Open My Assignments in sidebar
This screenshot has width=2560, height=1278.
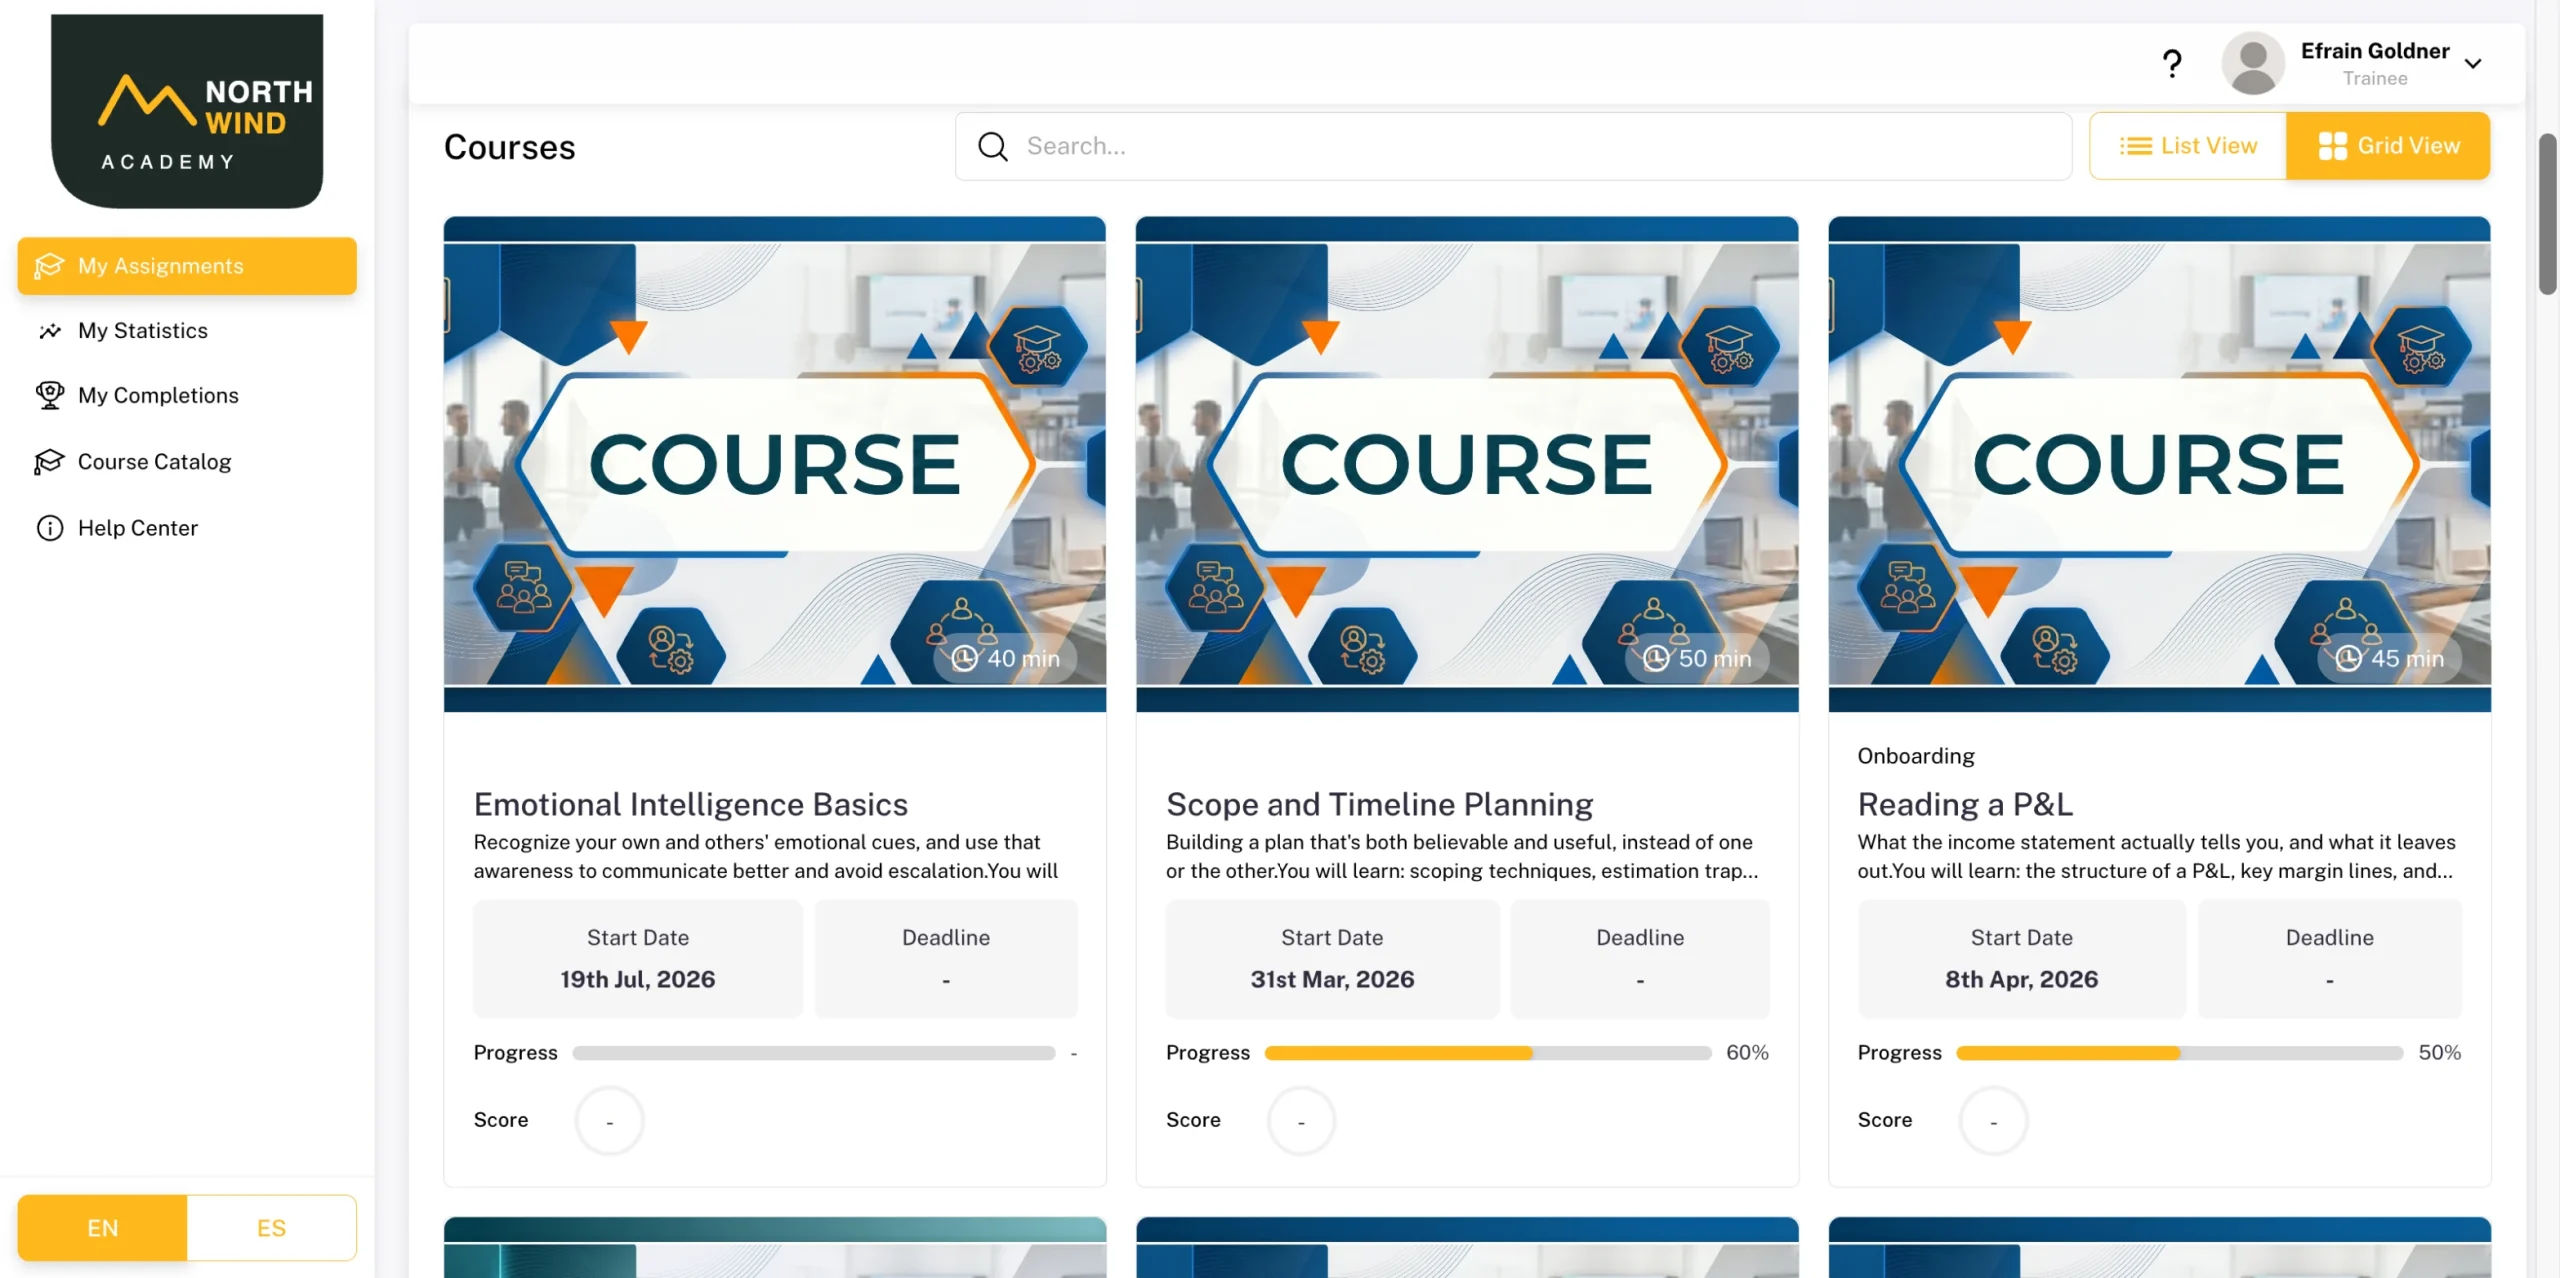pos(187,266)
